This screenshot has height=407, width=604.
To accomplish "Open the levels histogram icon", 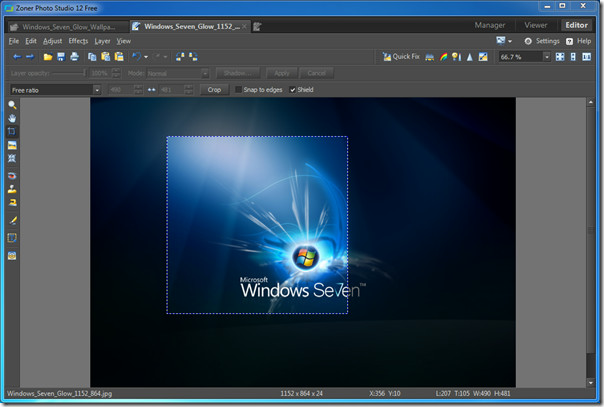I will coord(430,57).
